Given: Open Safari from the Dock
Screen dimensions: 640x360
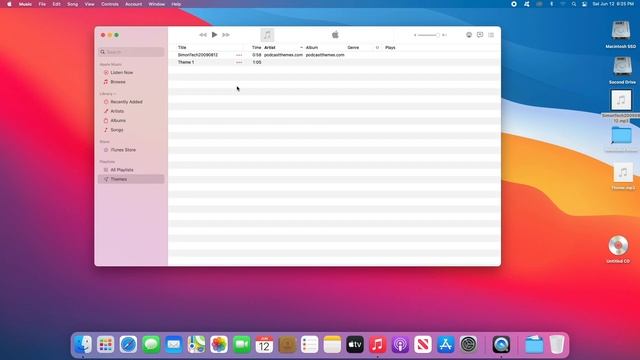Looking at the screenshot, I should (128, 344).
